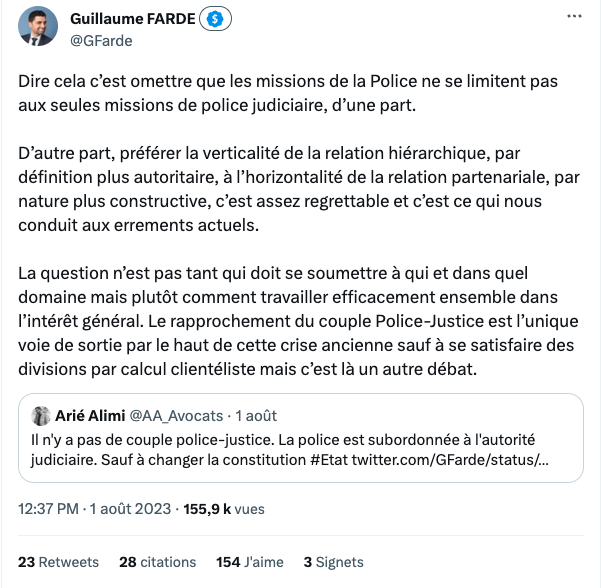
Task: Click the @GFarde handle
Action: tap(101, 41)
